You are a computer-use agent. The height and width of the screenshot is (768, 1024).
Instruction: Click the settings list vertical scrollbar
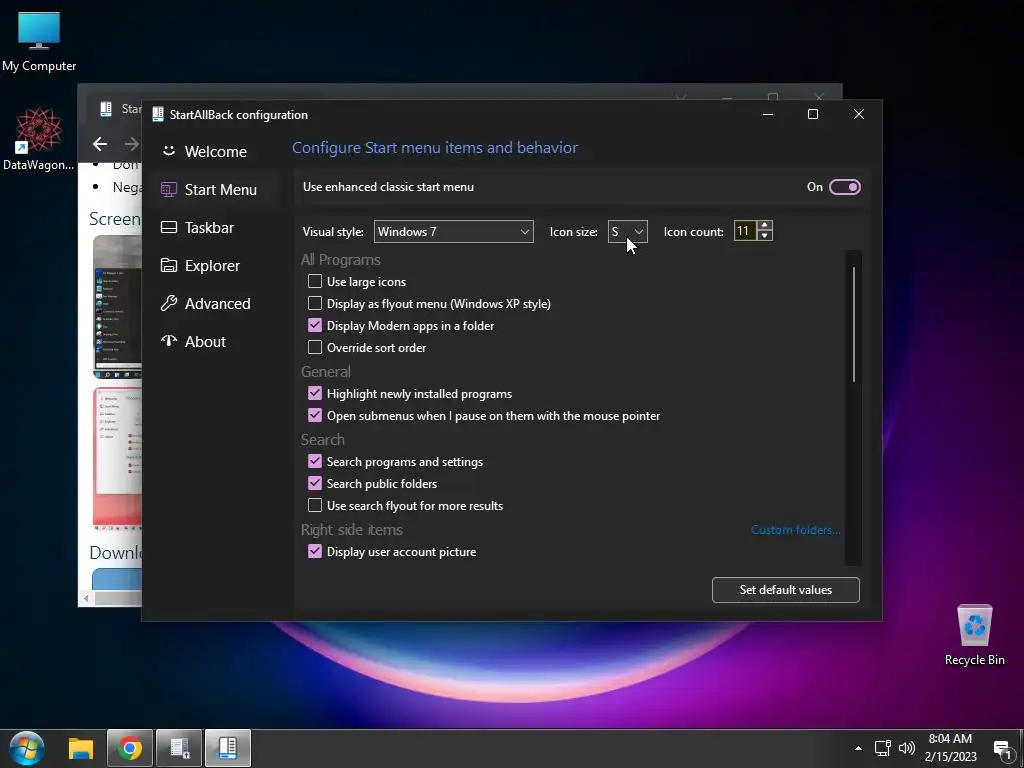[854, 324]
